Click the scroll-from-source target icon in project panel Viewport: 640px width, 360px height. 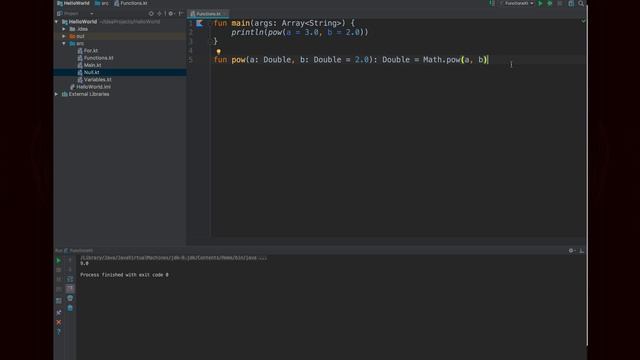[151, 13]
